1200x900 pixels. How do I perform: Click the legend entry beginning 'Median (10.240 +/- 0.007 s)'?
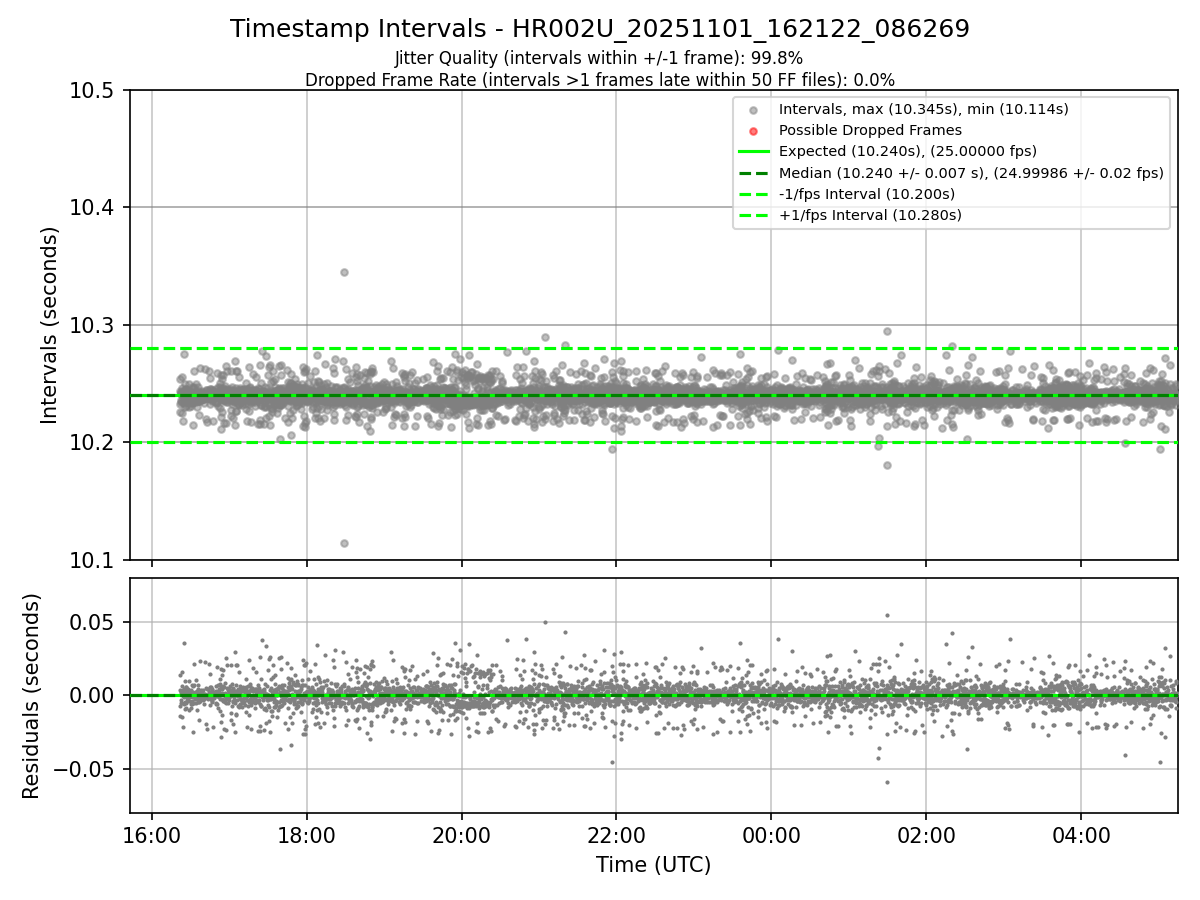coord(971,172)
